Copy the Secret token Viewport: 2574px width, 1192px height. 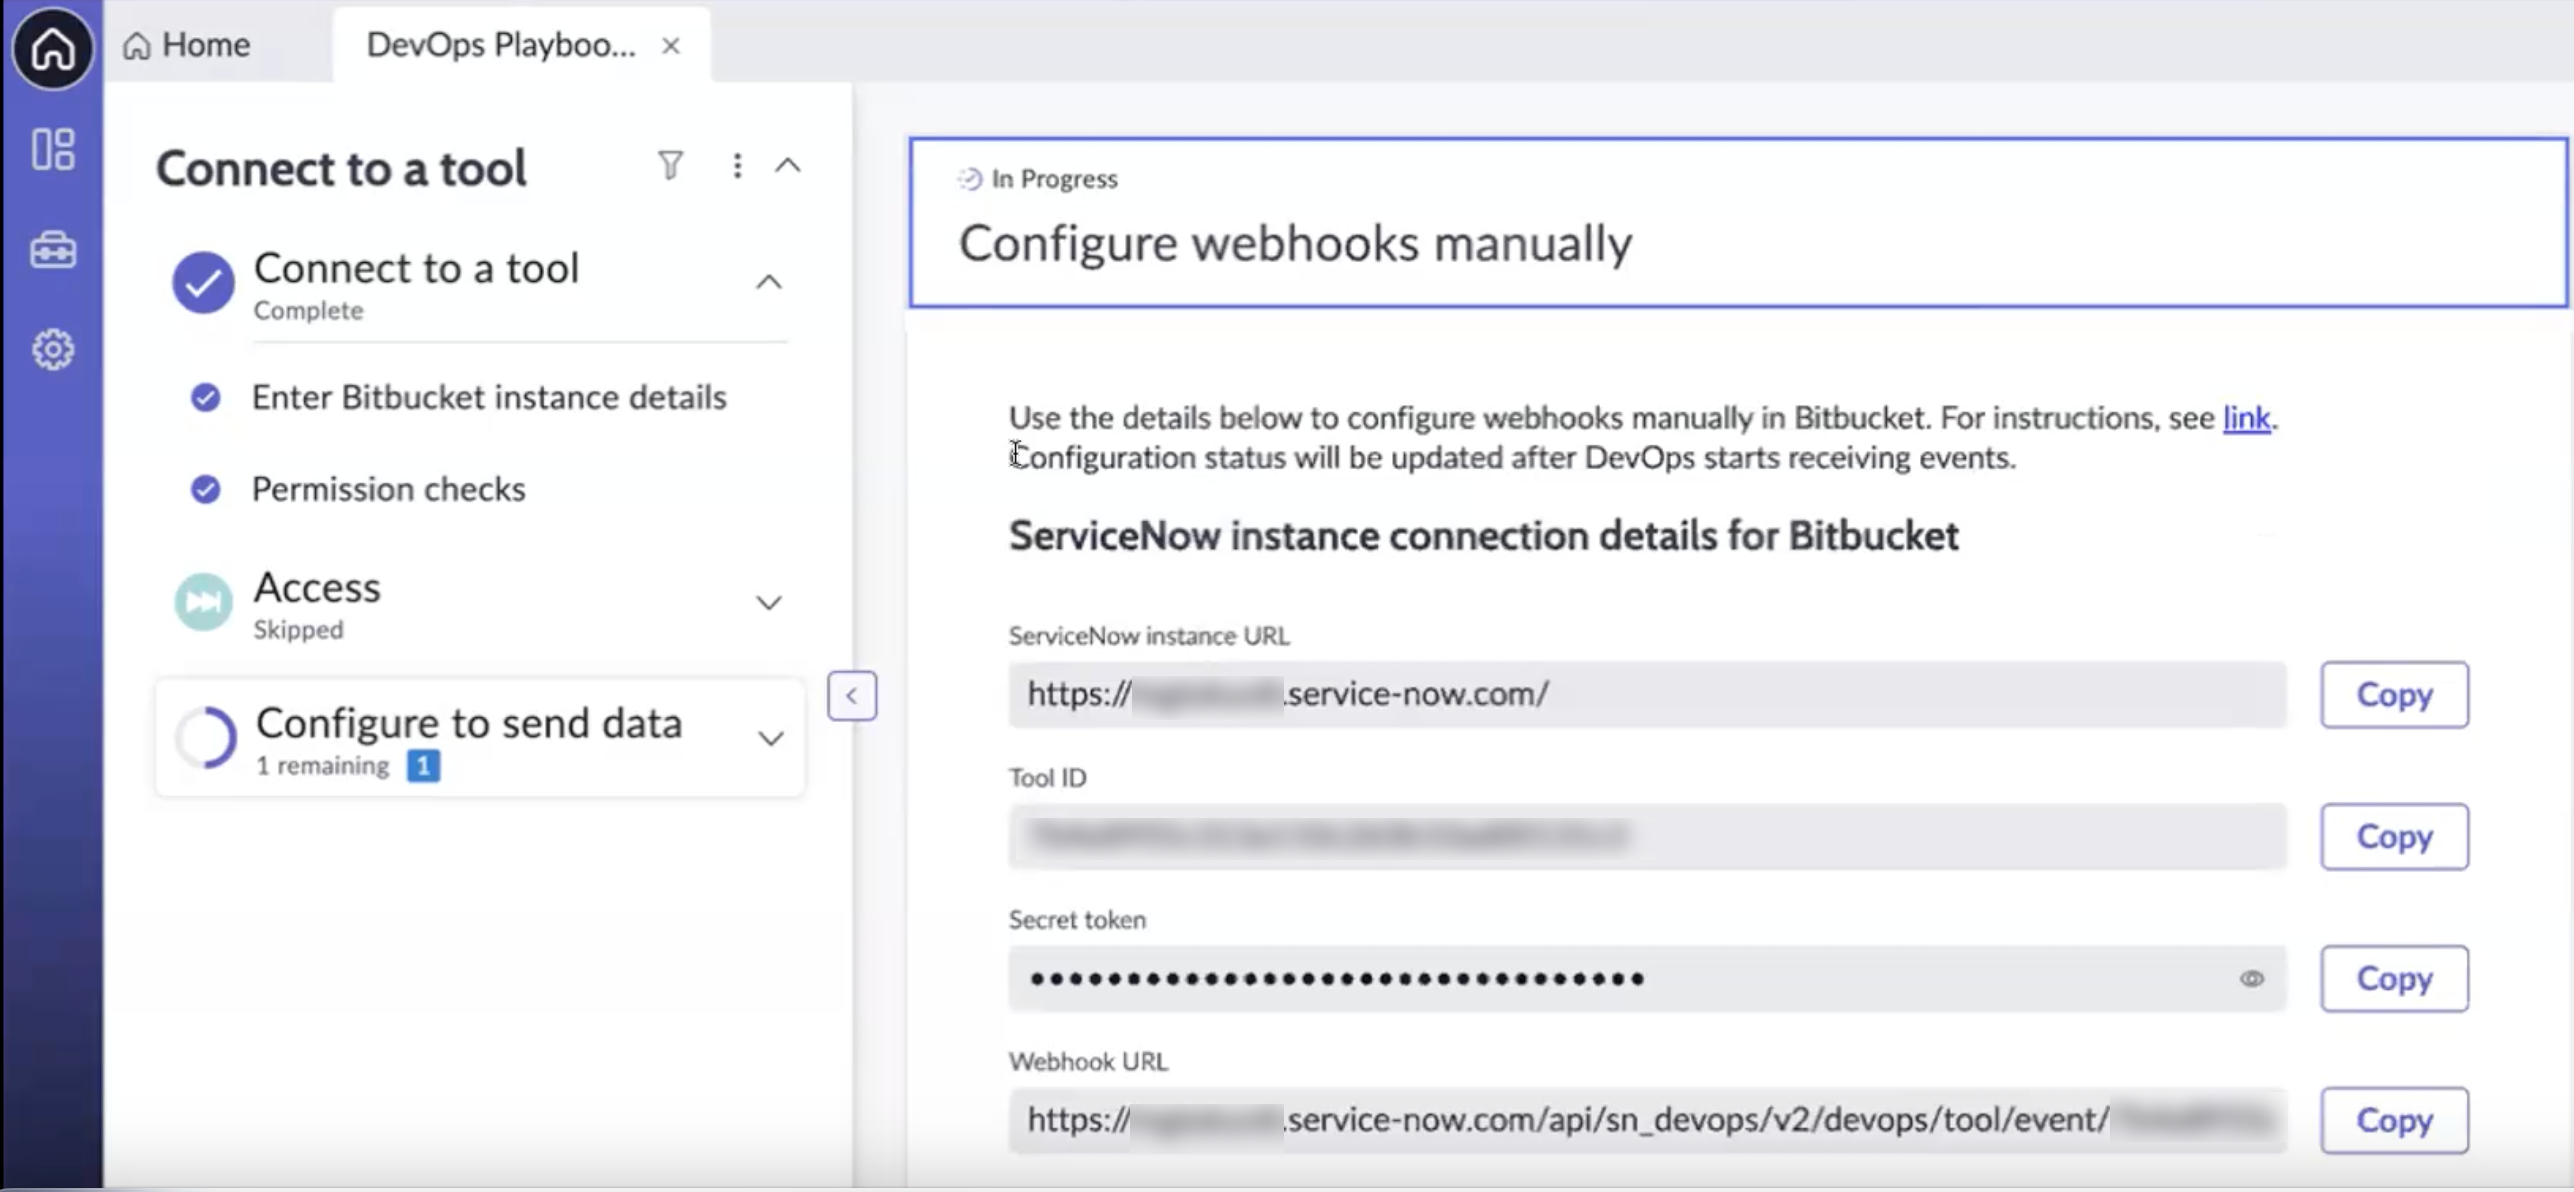[2394, 979]
